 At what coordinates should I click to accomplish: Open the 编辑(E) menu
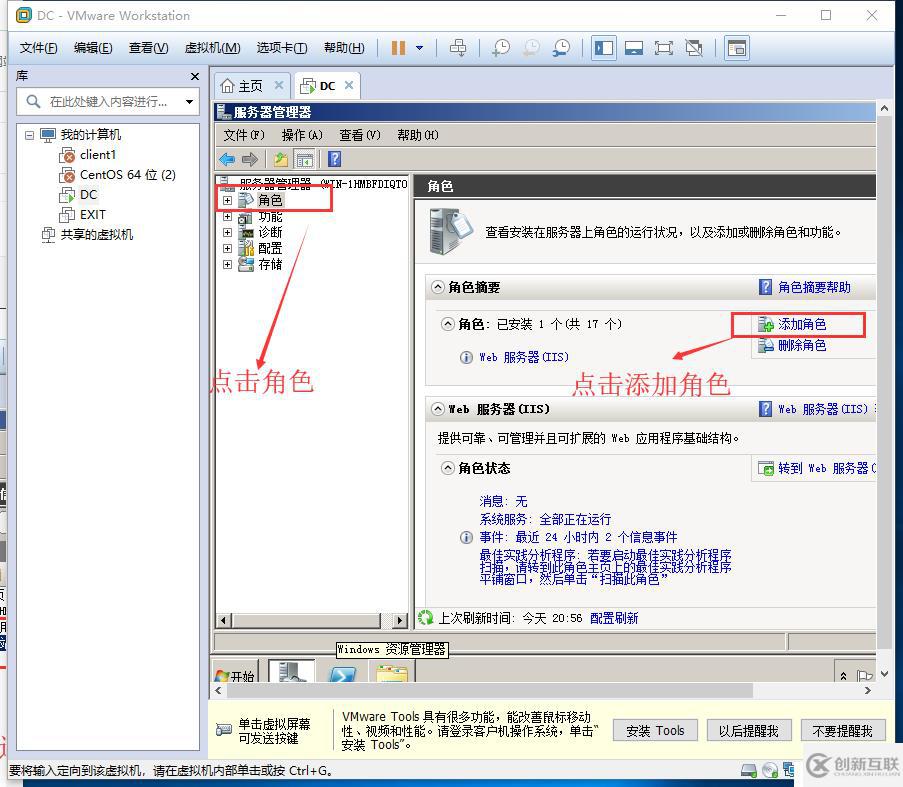click(x=93, y=48)
